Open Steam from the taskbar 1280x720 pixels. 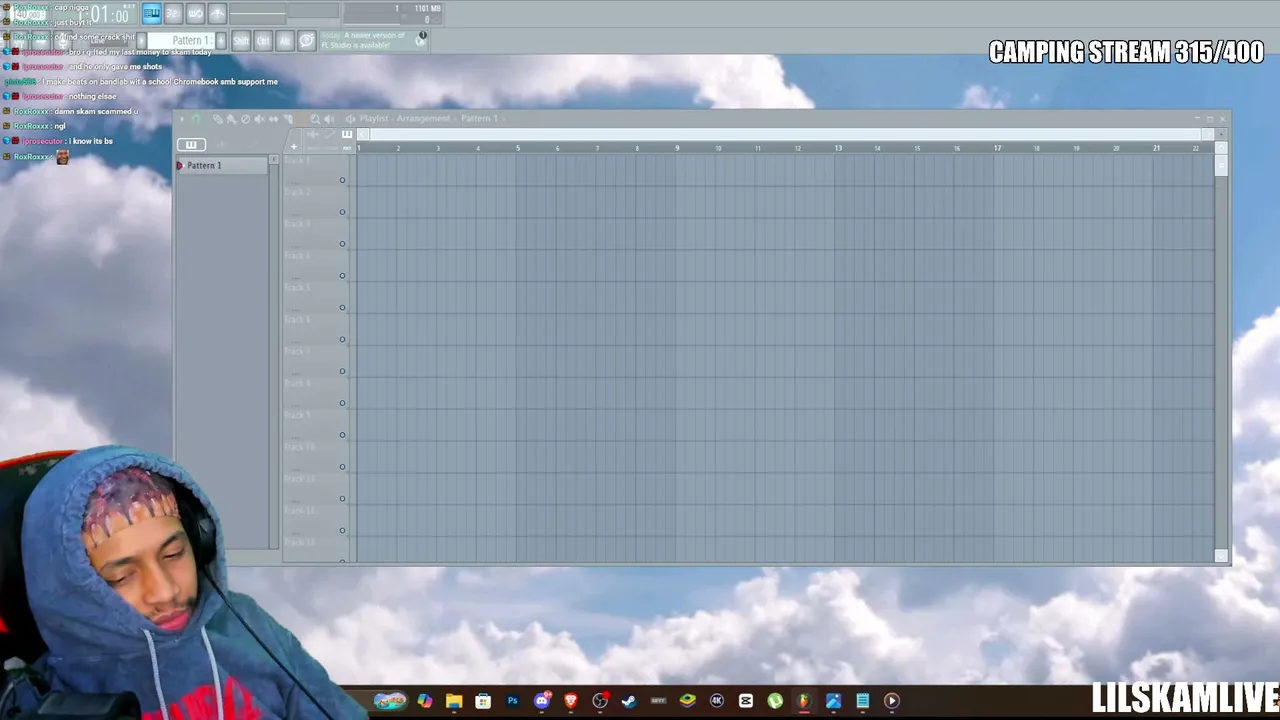629,701
